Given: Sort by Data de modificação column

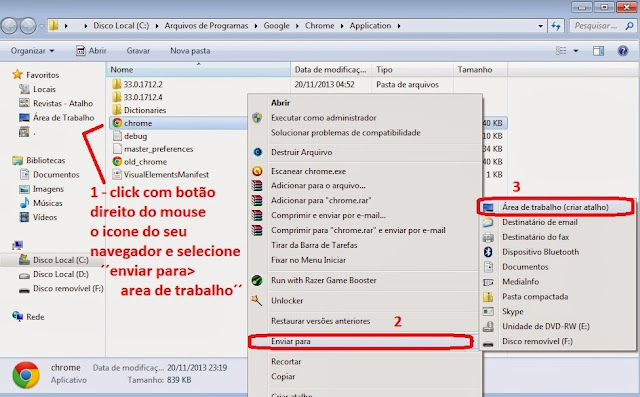Looking at the screenshot, I should 331,70.
